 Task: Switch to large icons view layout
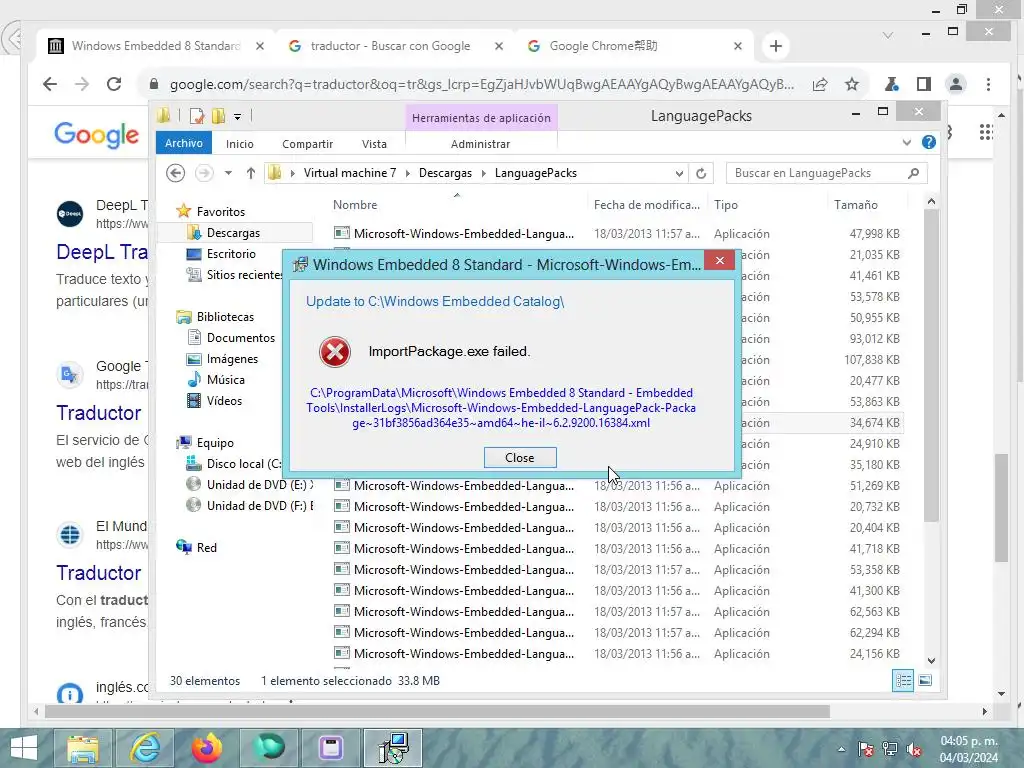coord(925,680)
